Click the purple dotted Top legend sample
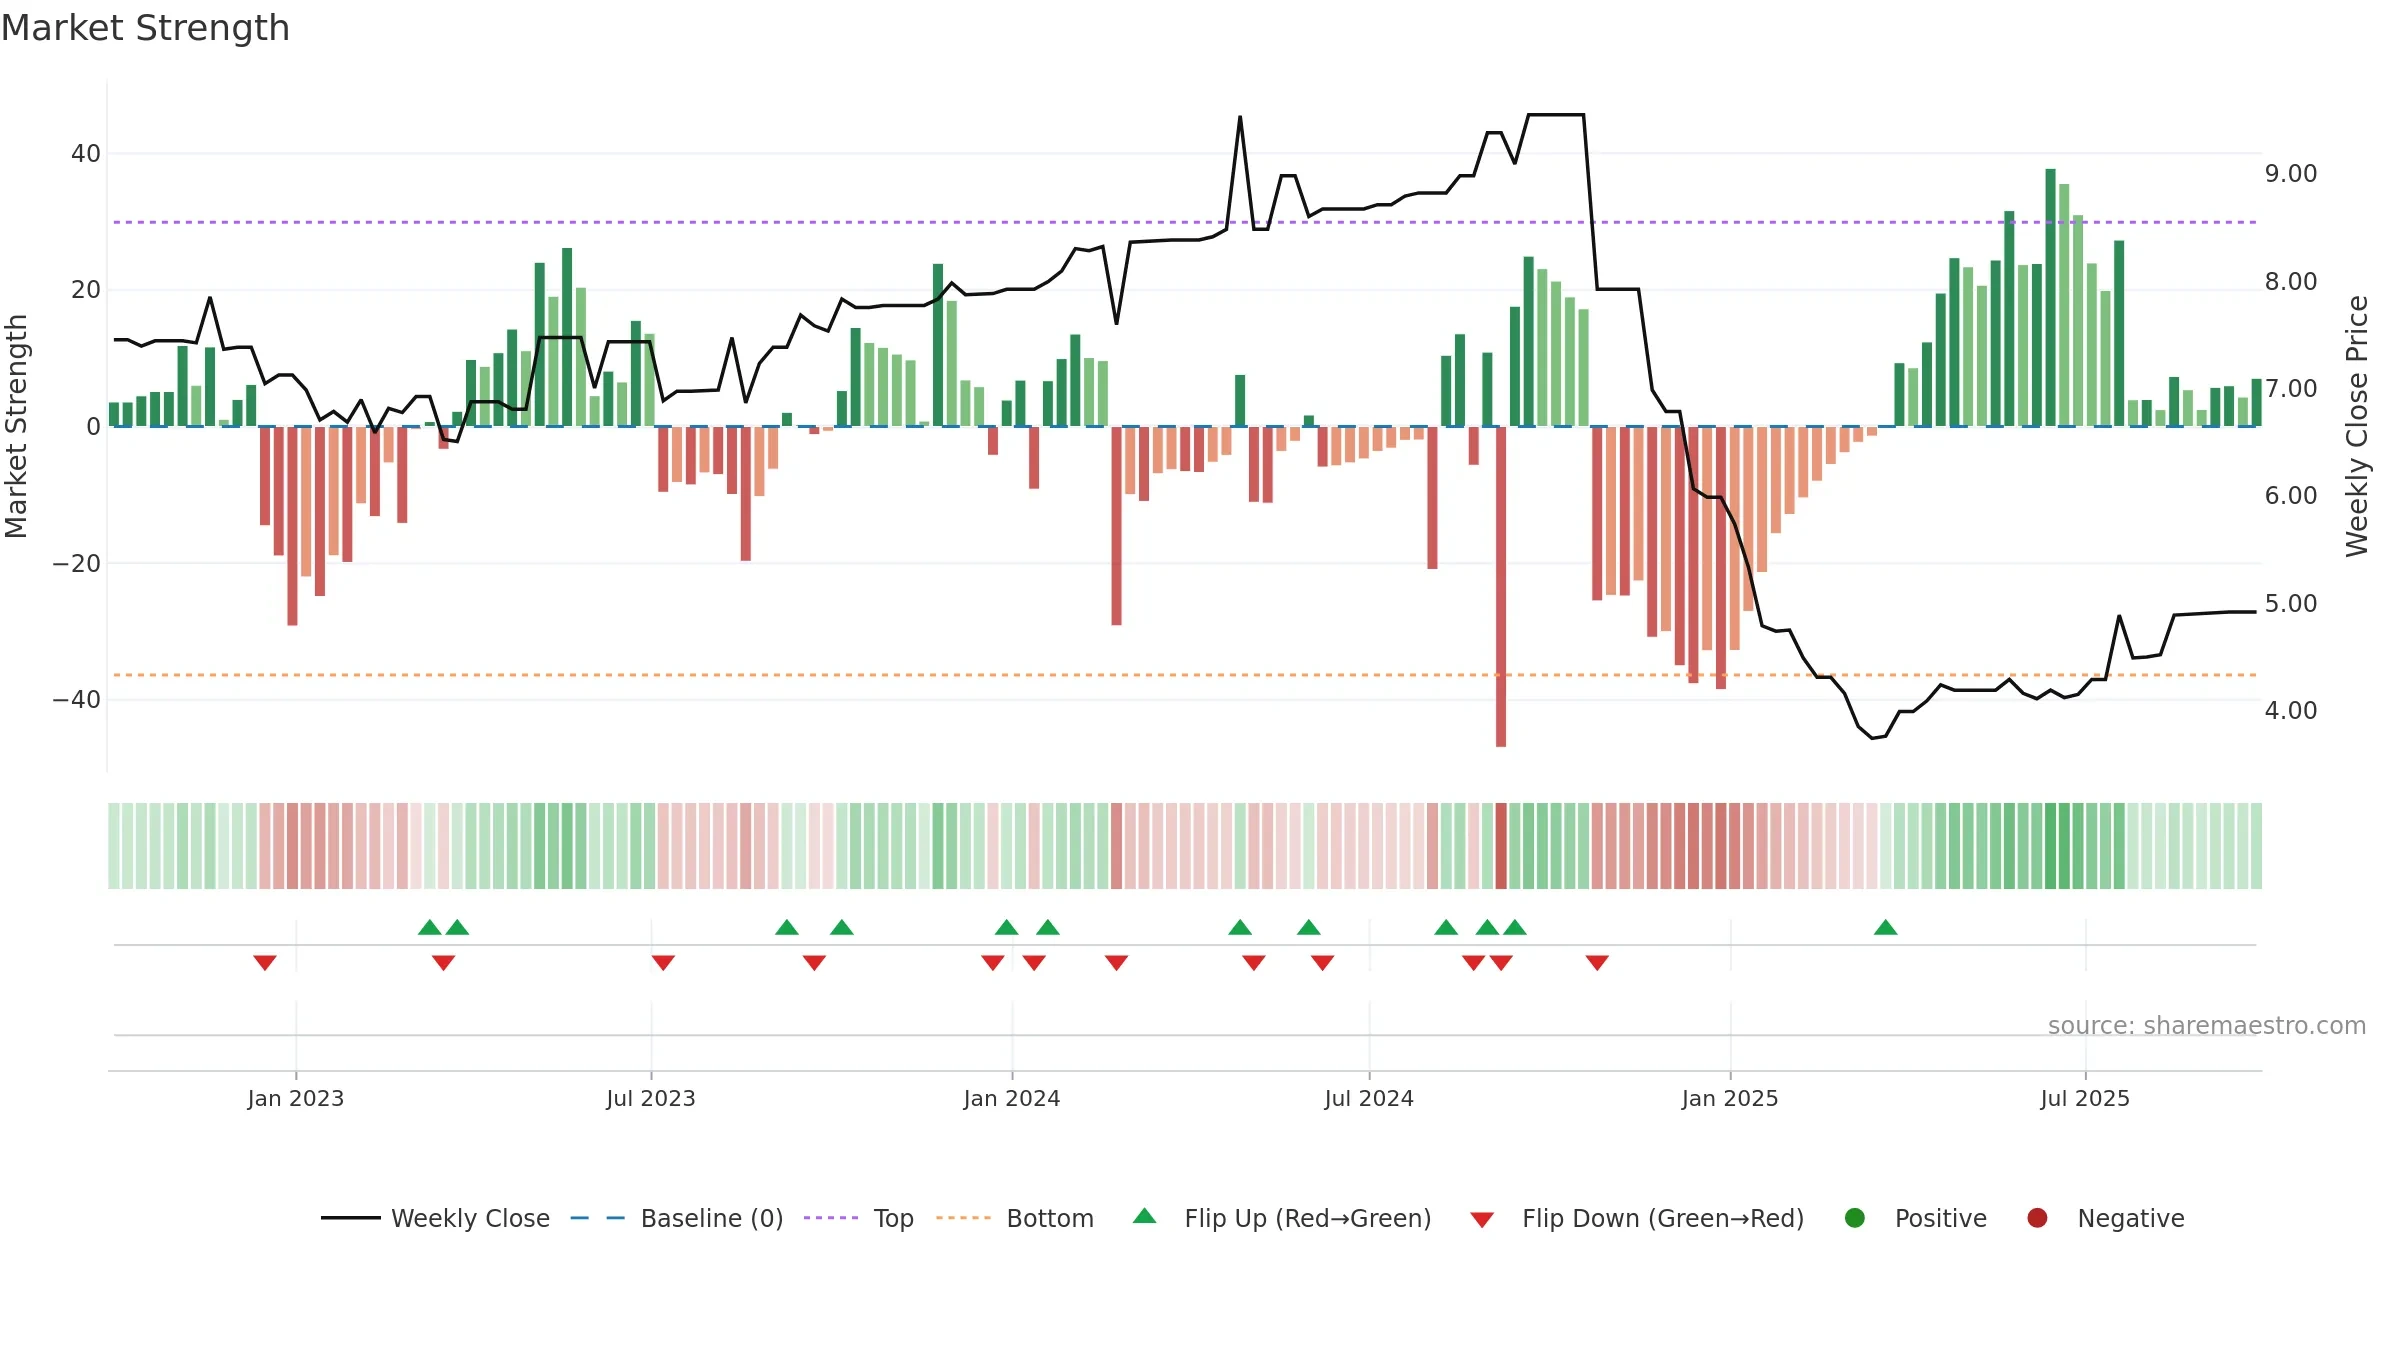2400x1350 pixels. pos(831,1218)
